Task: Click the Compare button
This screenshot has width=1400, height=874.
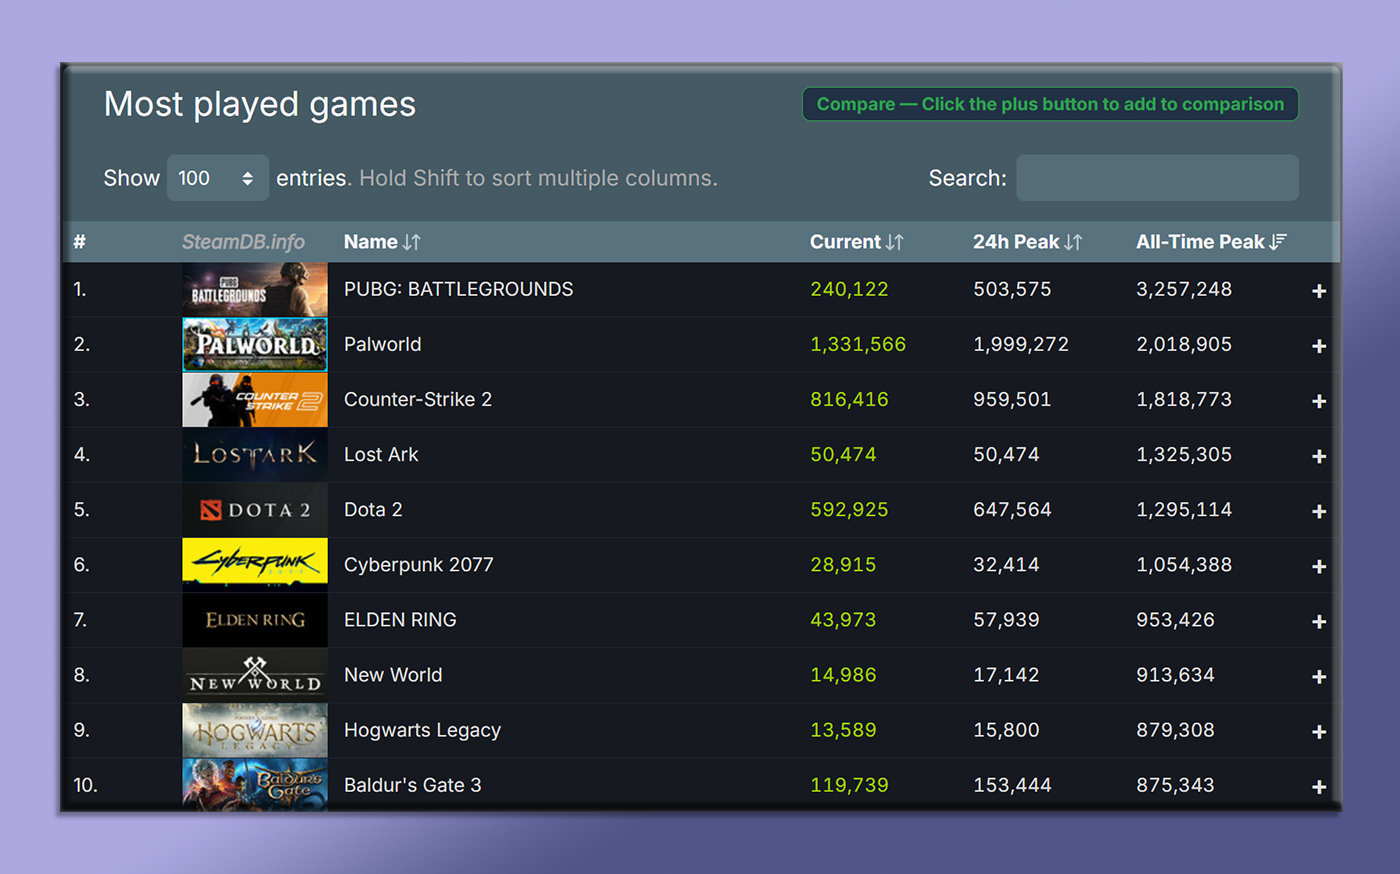Action: 1049,104
